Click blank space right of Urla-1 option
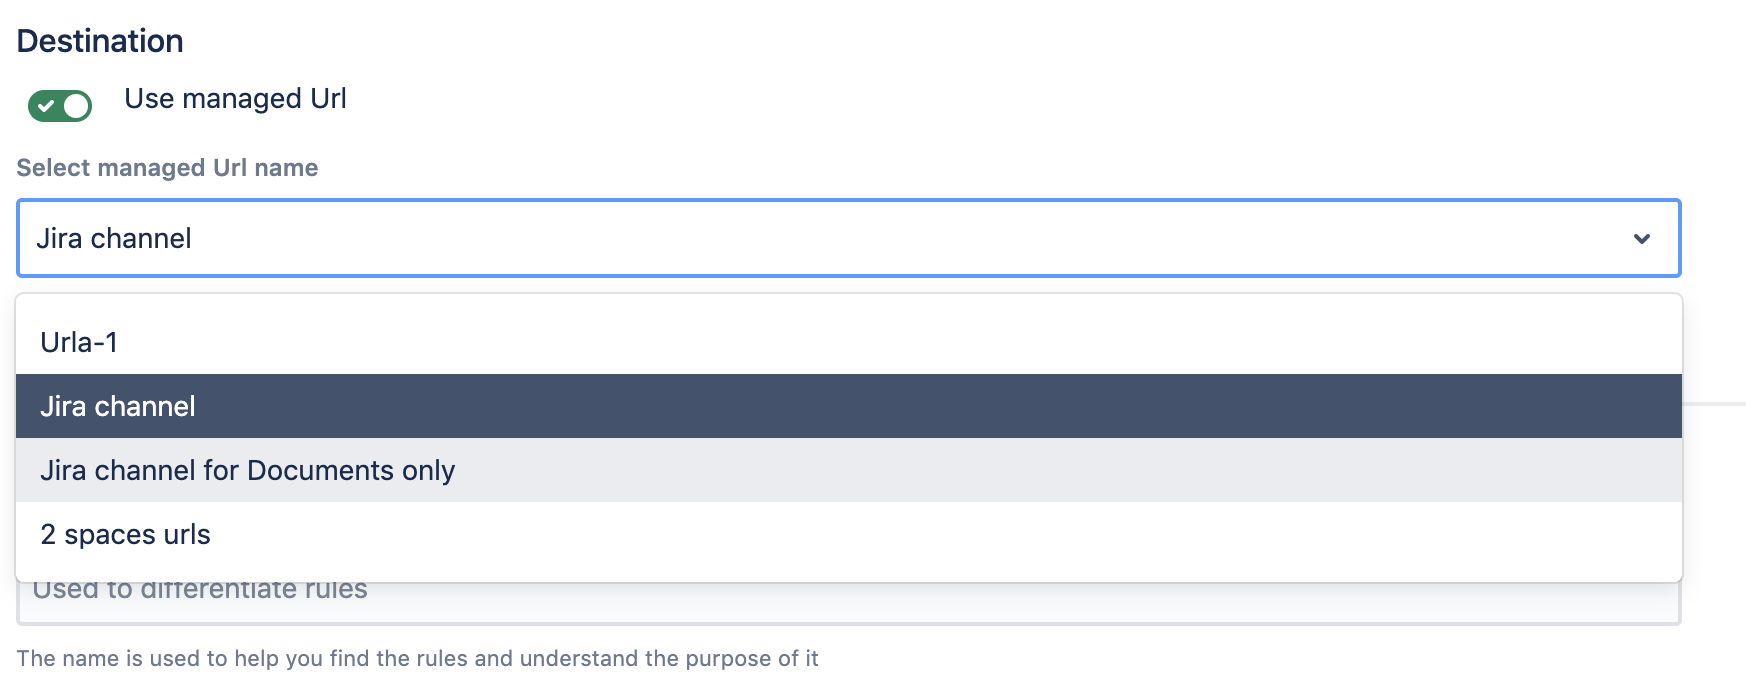The width and height of the screenshot is (1746, 688). [900, 343]
